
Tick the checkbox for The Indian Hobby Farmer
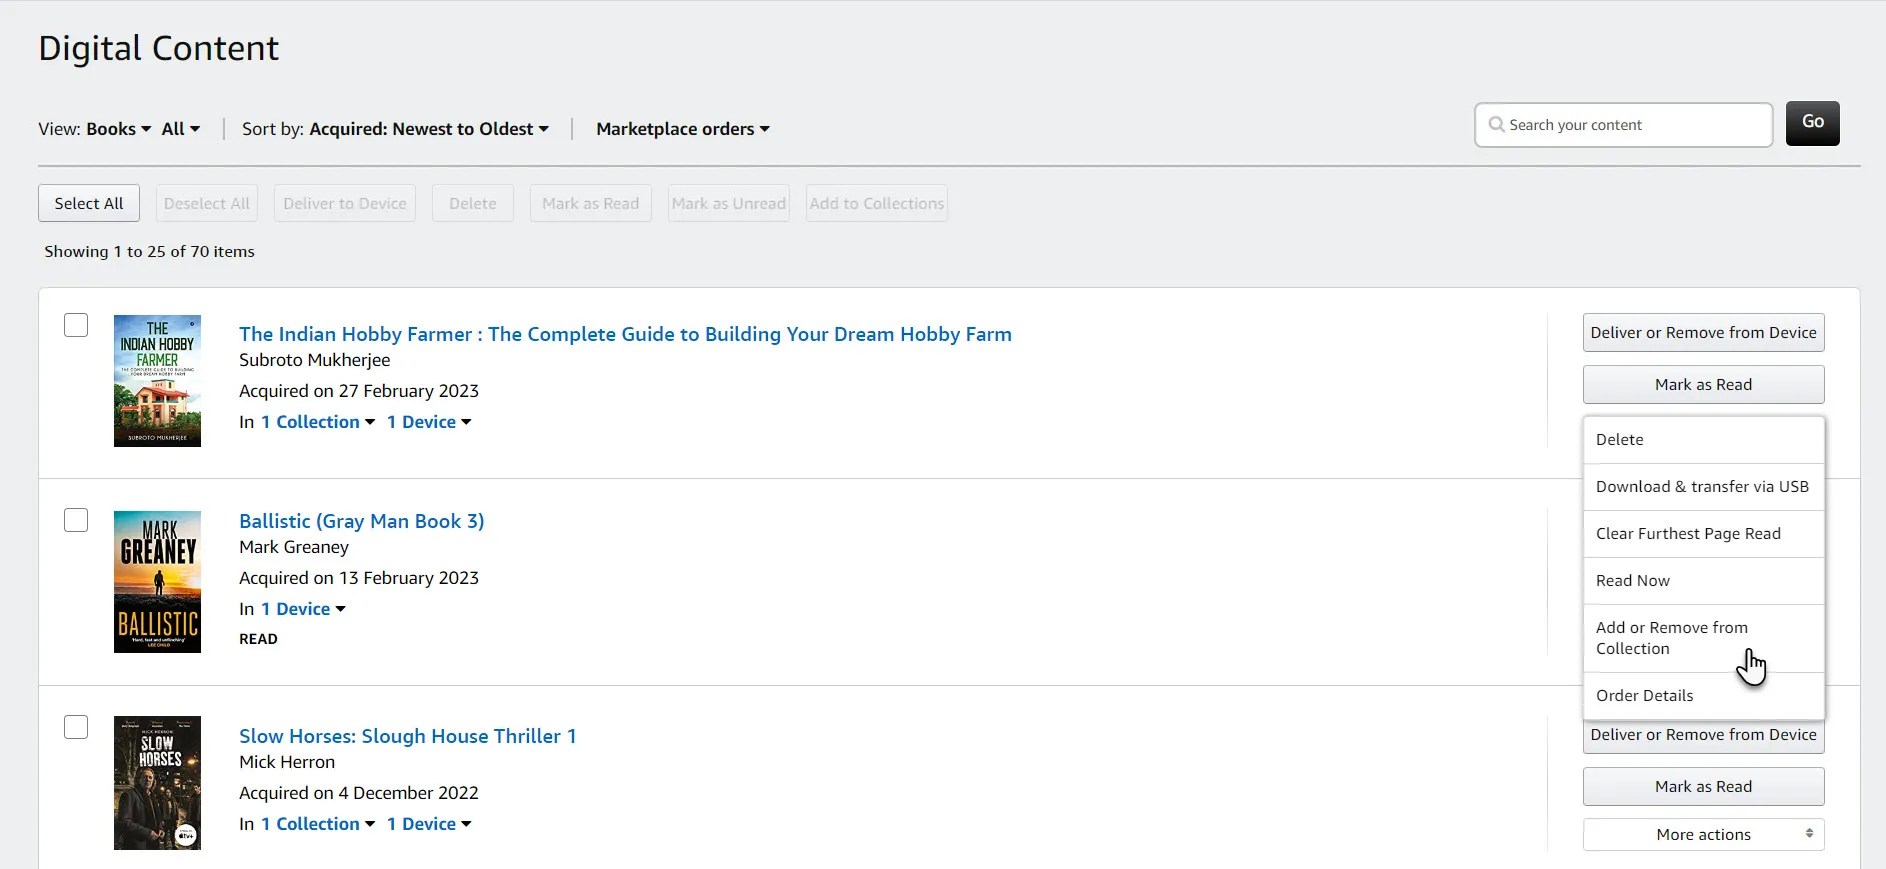[x=76, y=325]
